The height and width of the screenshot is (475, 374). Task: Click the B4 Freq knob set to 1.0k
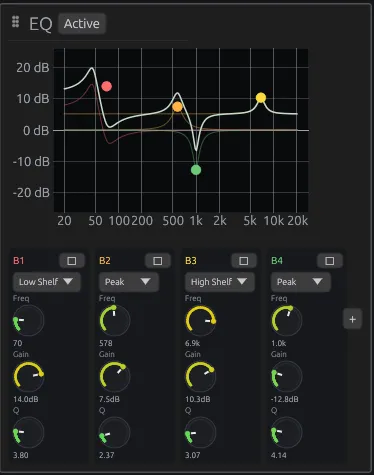point(286,320)
